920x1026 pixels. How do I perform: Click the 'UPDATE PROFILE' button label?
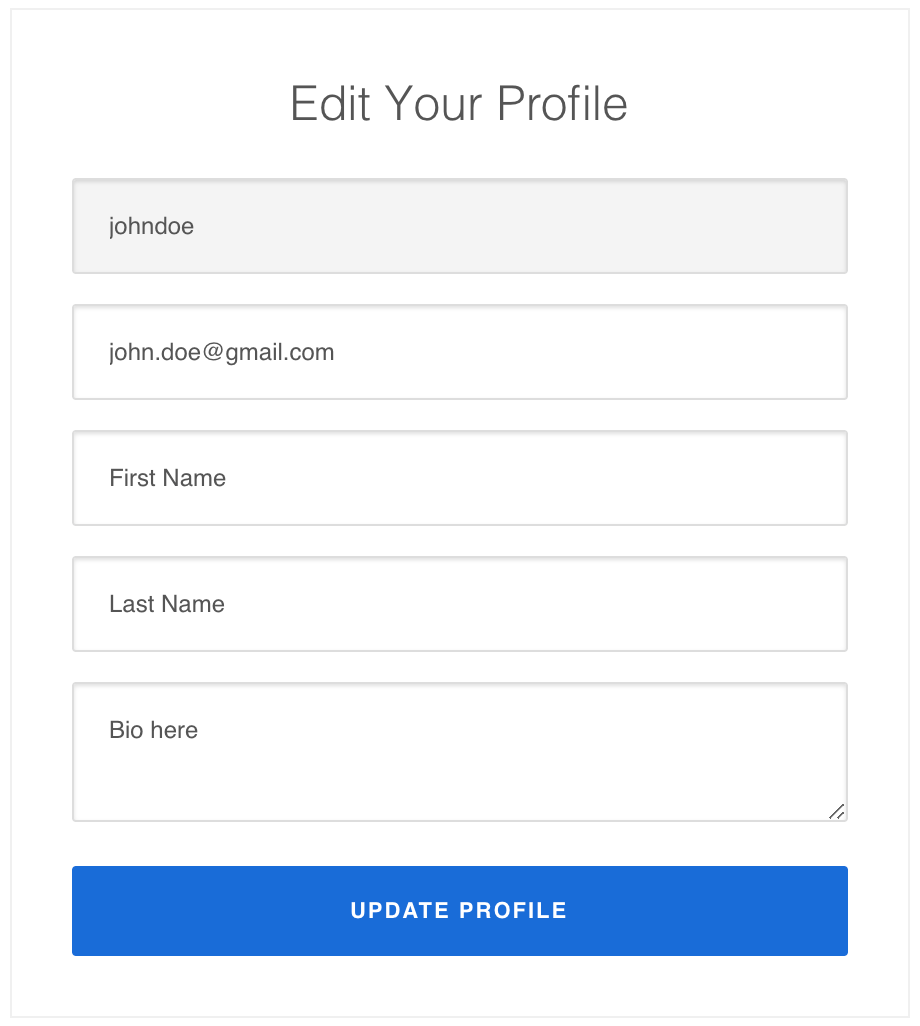[x=459, y=911]
